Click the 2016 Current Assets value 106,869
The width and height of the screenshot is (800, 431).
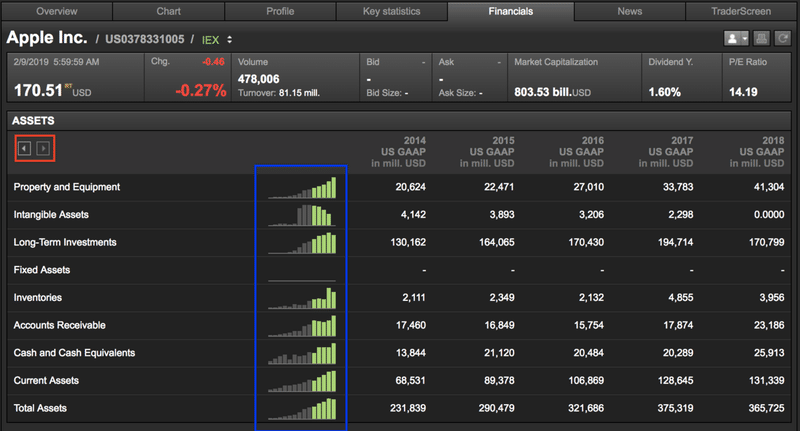pyautogui.click(x=586, y=380)
